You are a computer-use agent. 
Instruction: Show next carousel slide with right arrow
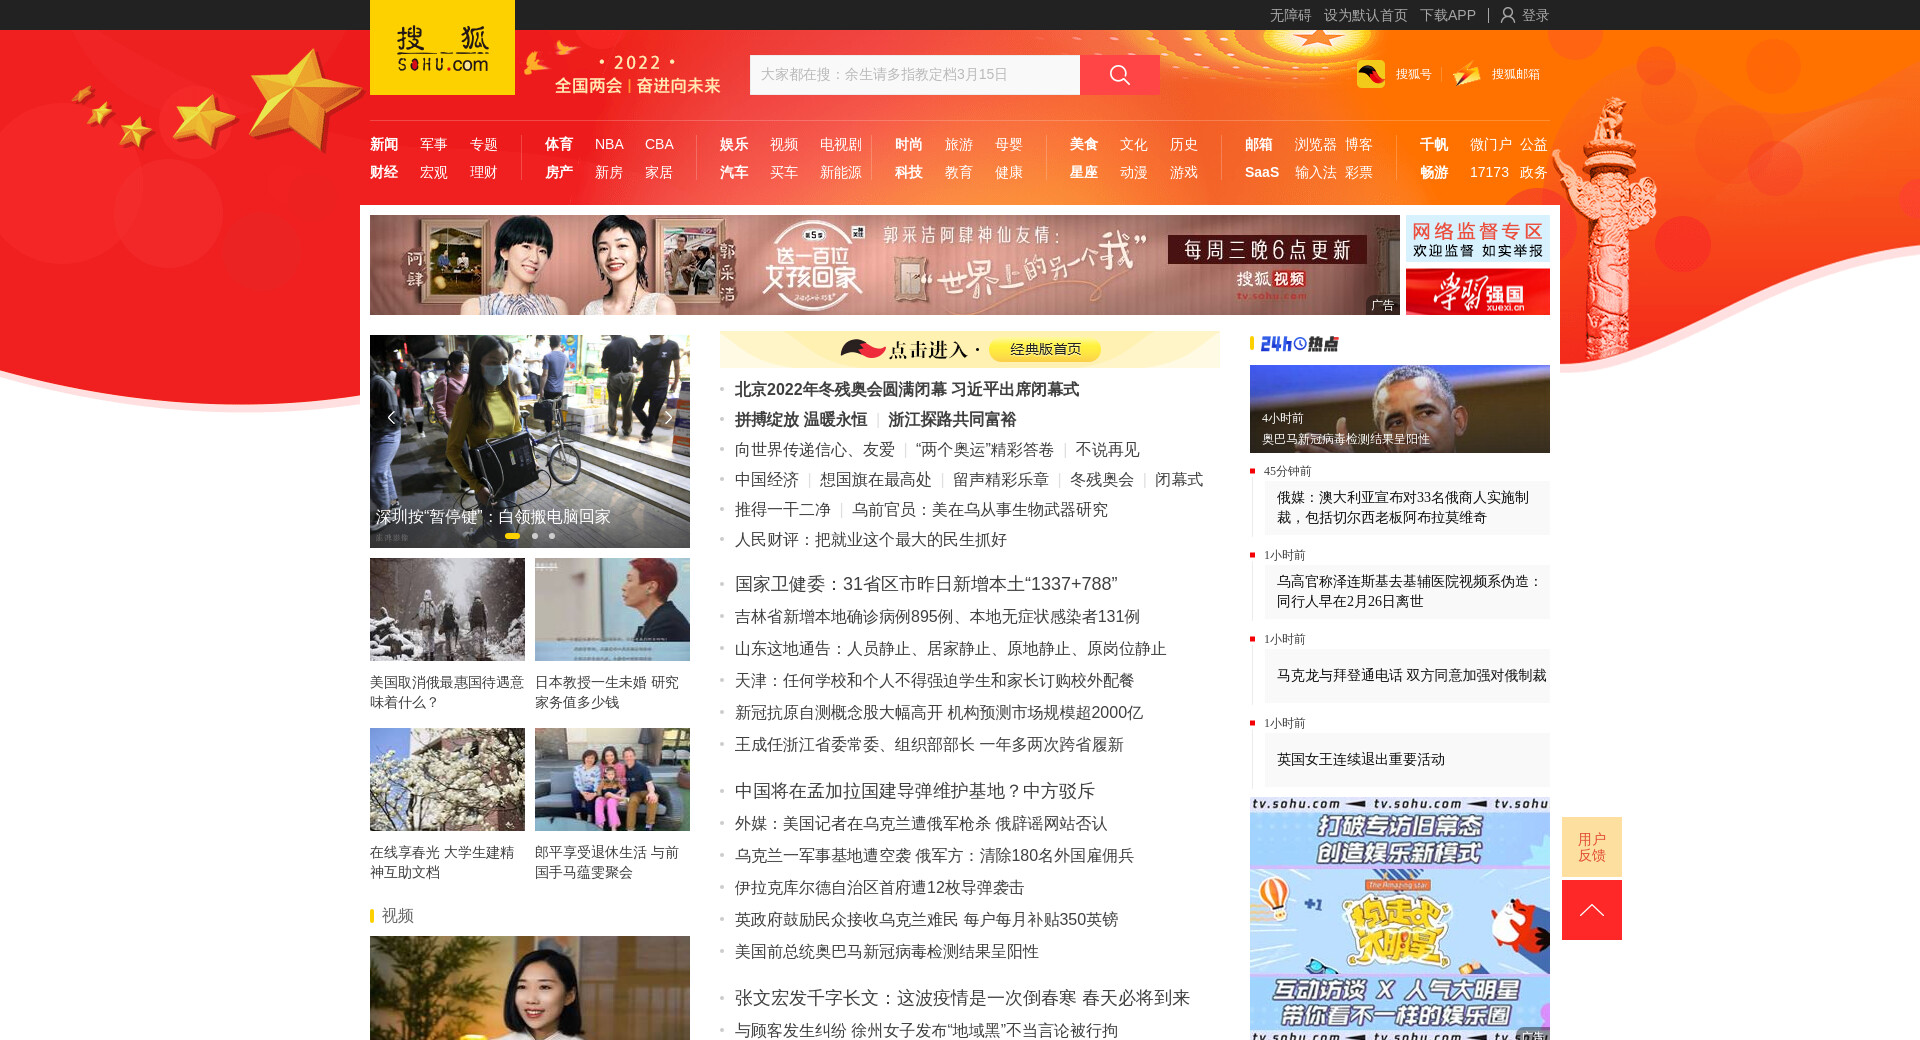[669, 418]
